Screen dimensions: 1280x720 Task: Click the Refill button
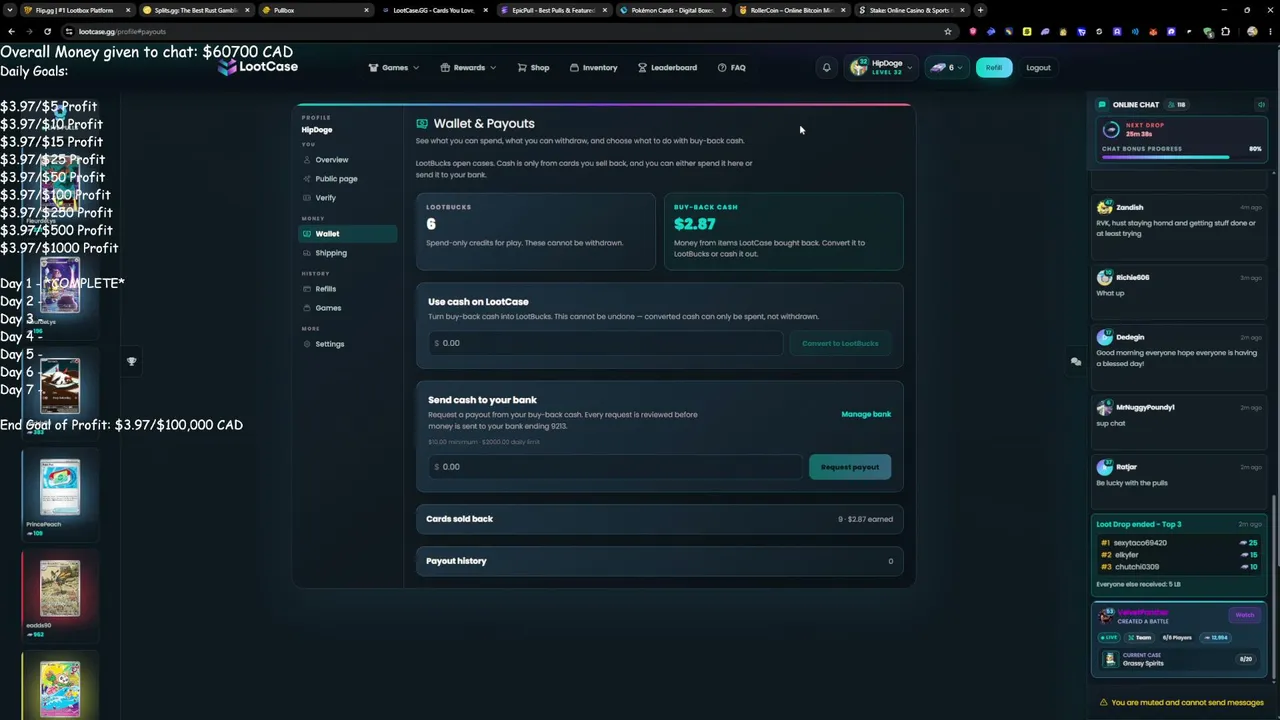[x=994, y=68]
